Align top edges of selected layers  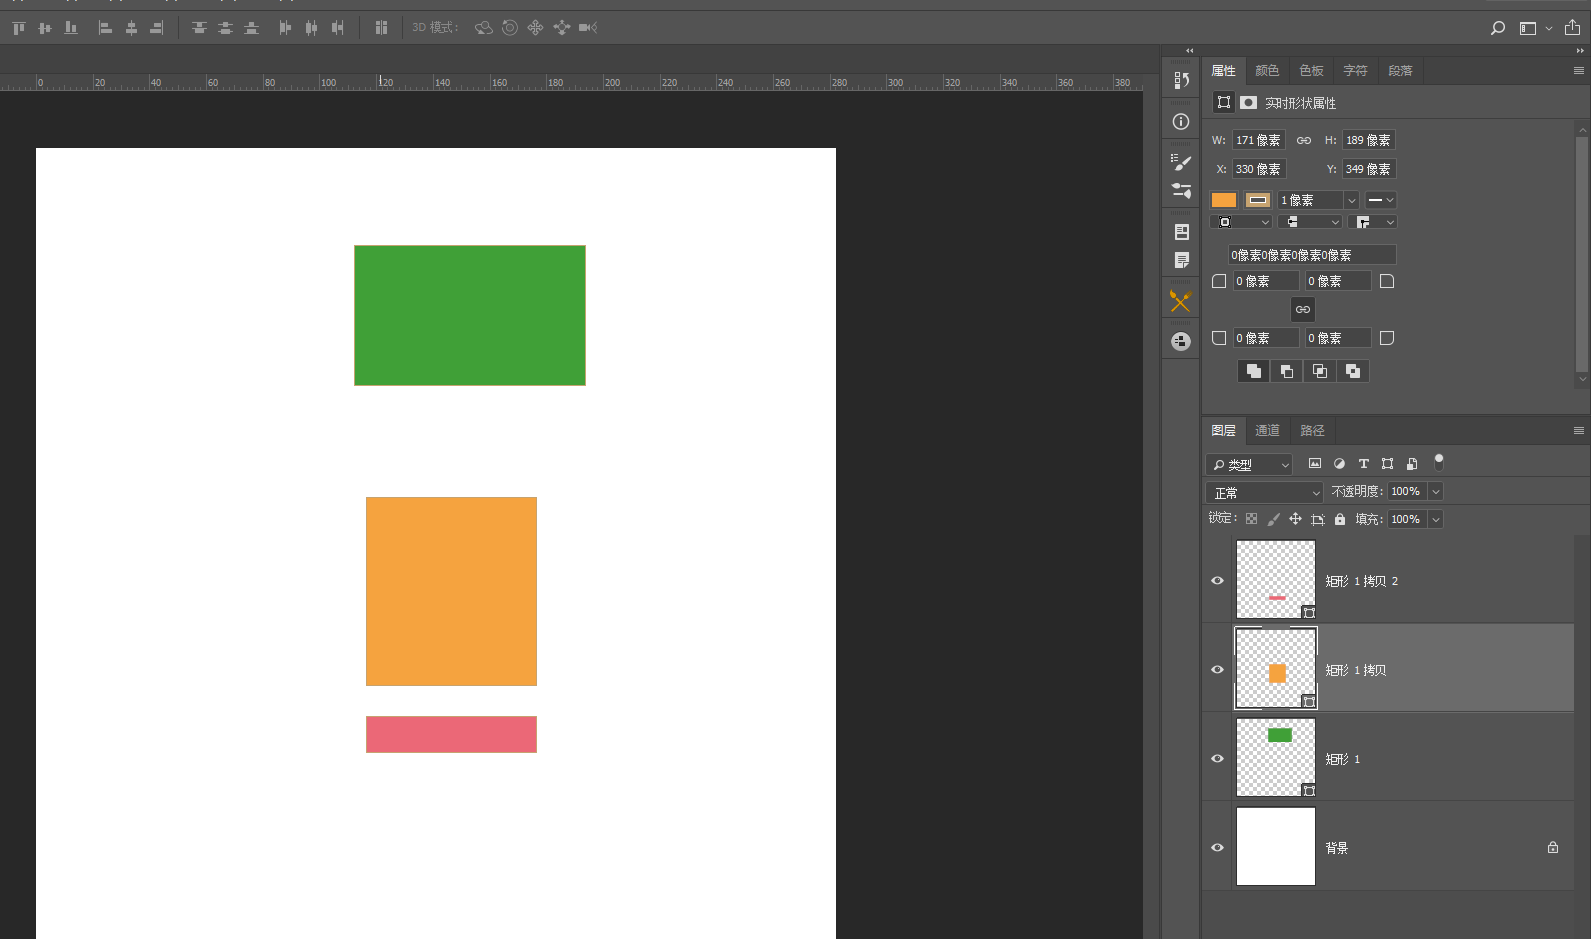point(18,28)
